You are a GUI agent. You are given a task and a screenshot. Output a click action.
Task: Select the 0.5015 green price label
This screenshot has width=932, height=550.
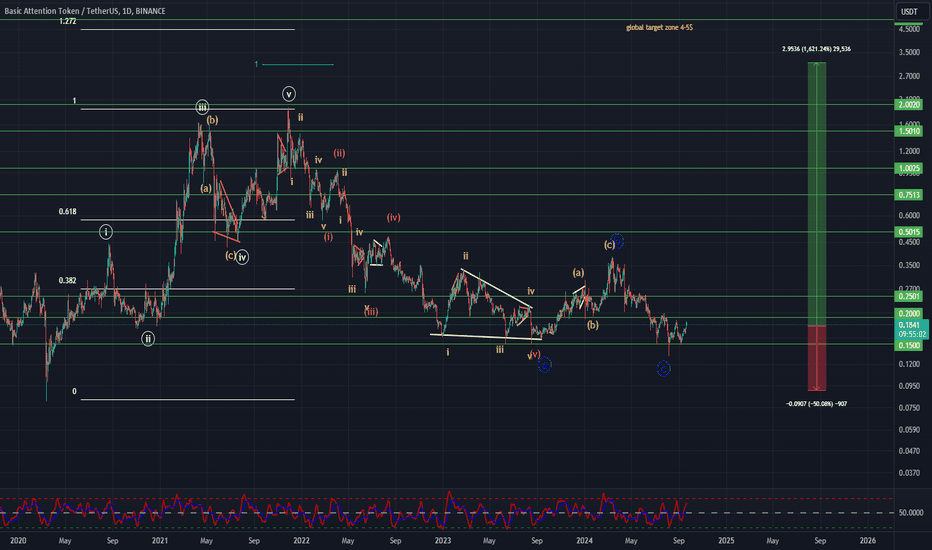click(x=909, y=232)
